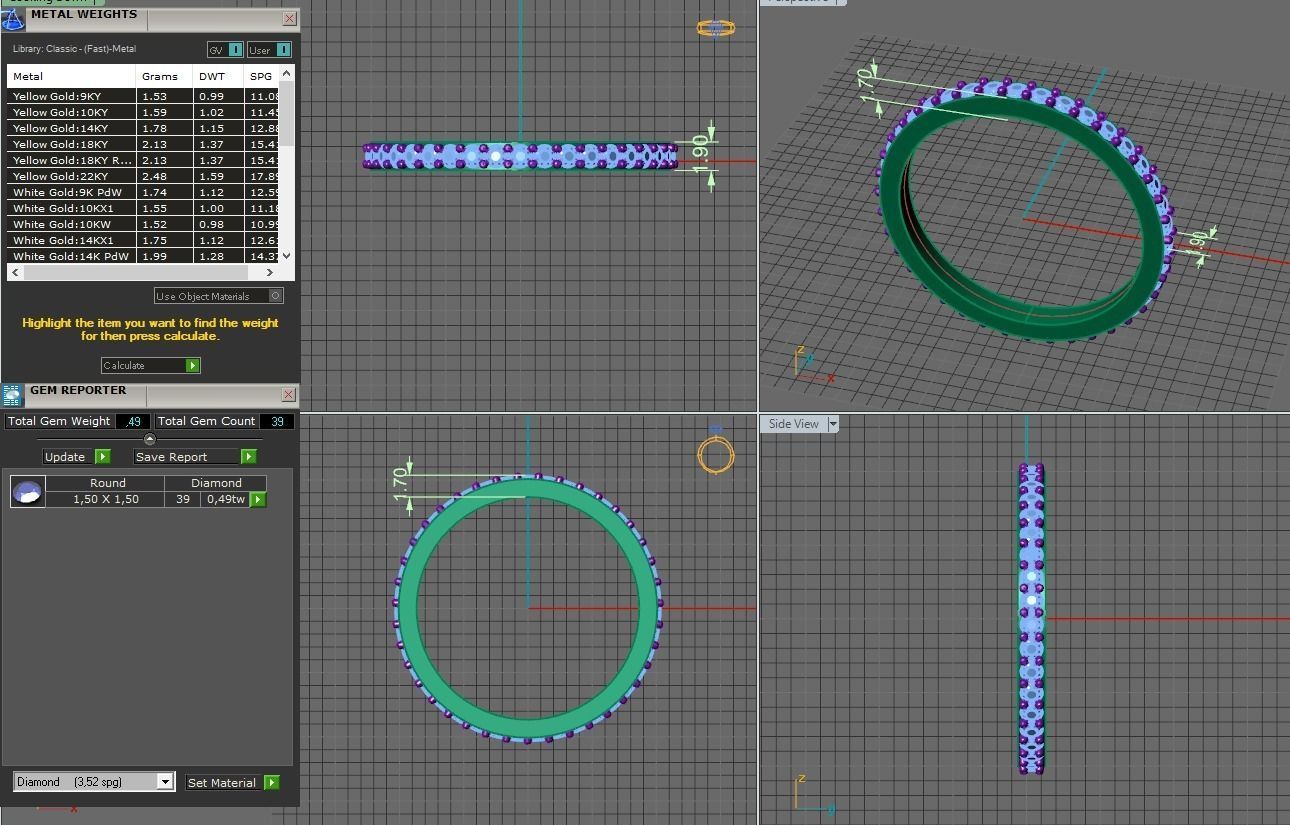
Task: Click the 1.00 DWT cell
Action: pyautogui.click(x=218, y=208)
